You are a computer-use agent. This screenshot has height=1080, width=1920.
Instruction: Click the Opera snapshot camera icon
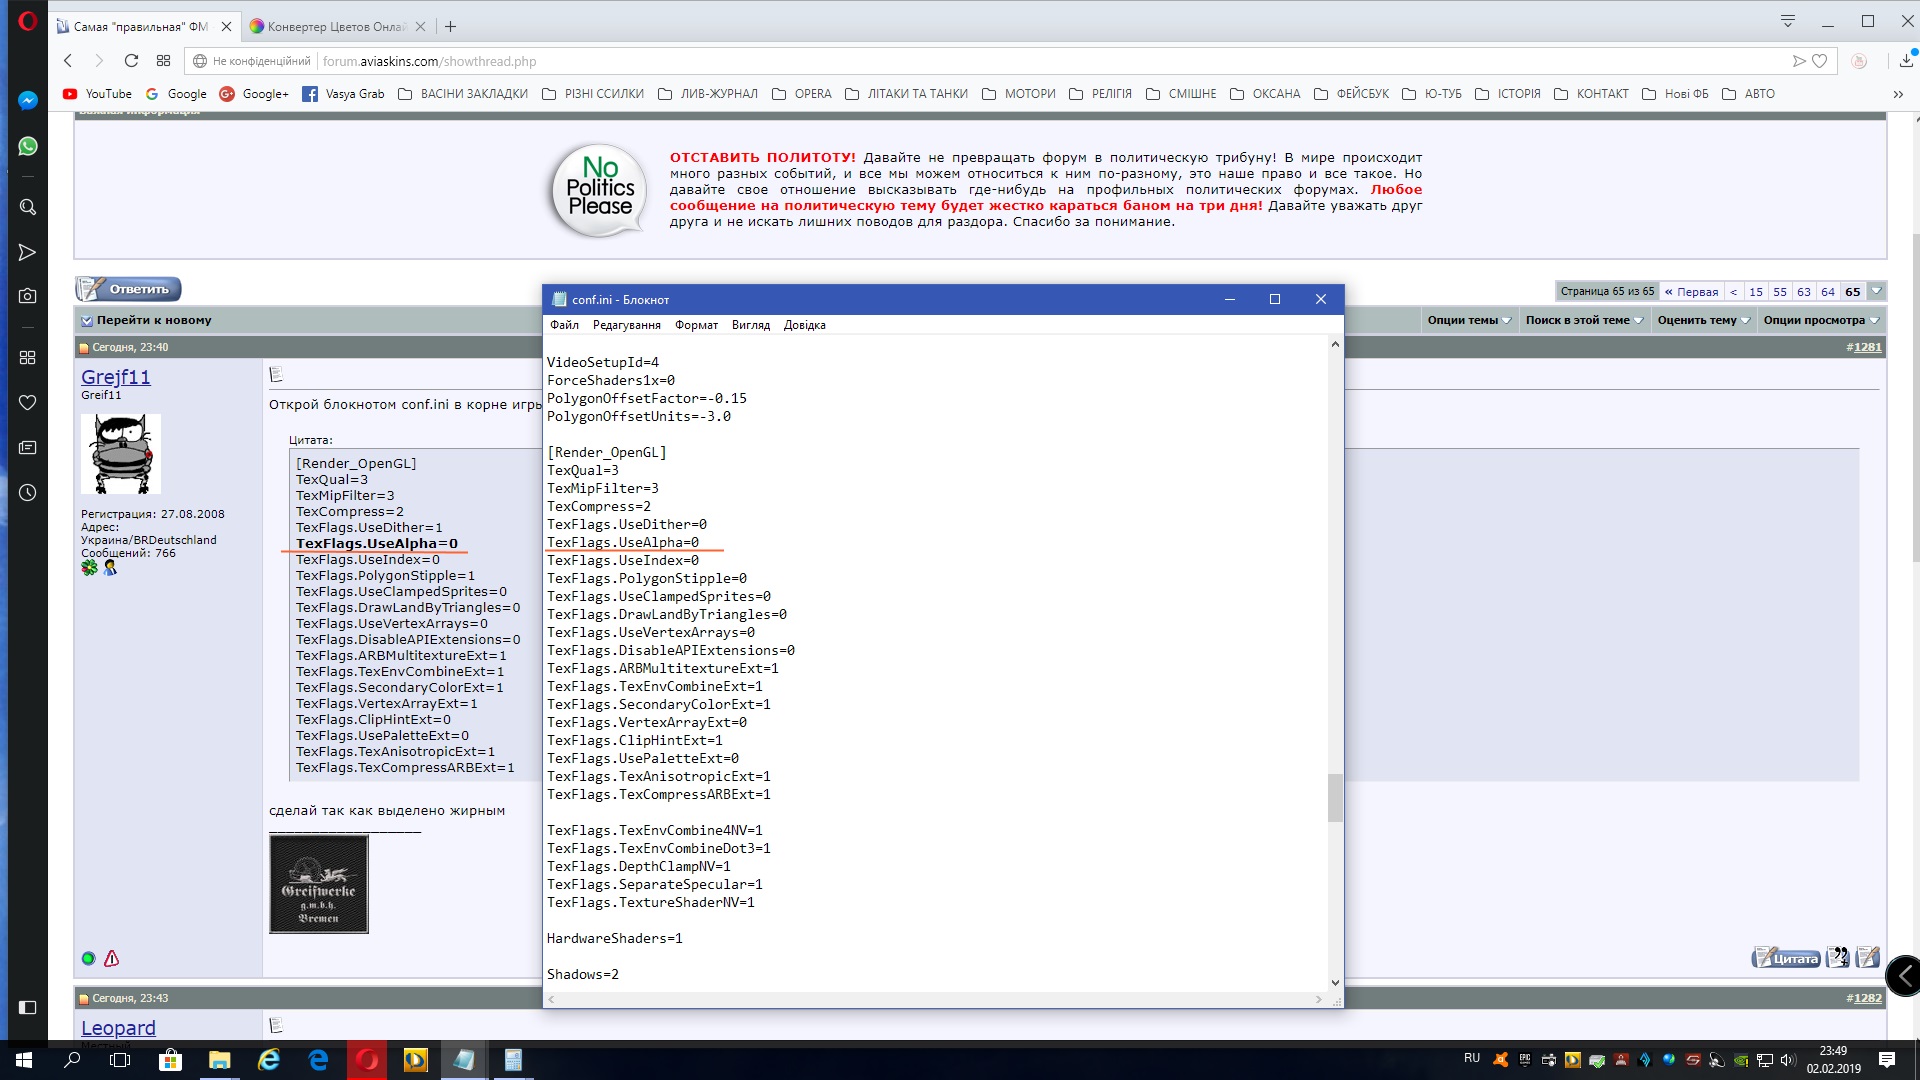pos(28,296)
